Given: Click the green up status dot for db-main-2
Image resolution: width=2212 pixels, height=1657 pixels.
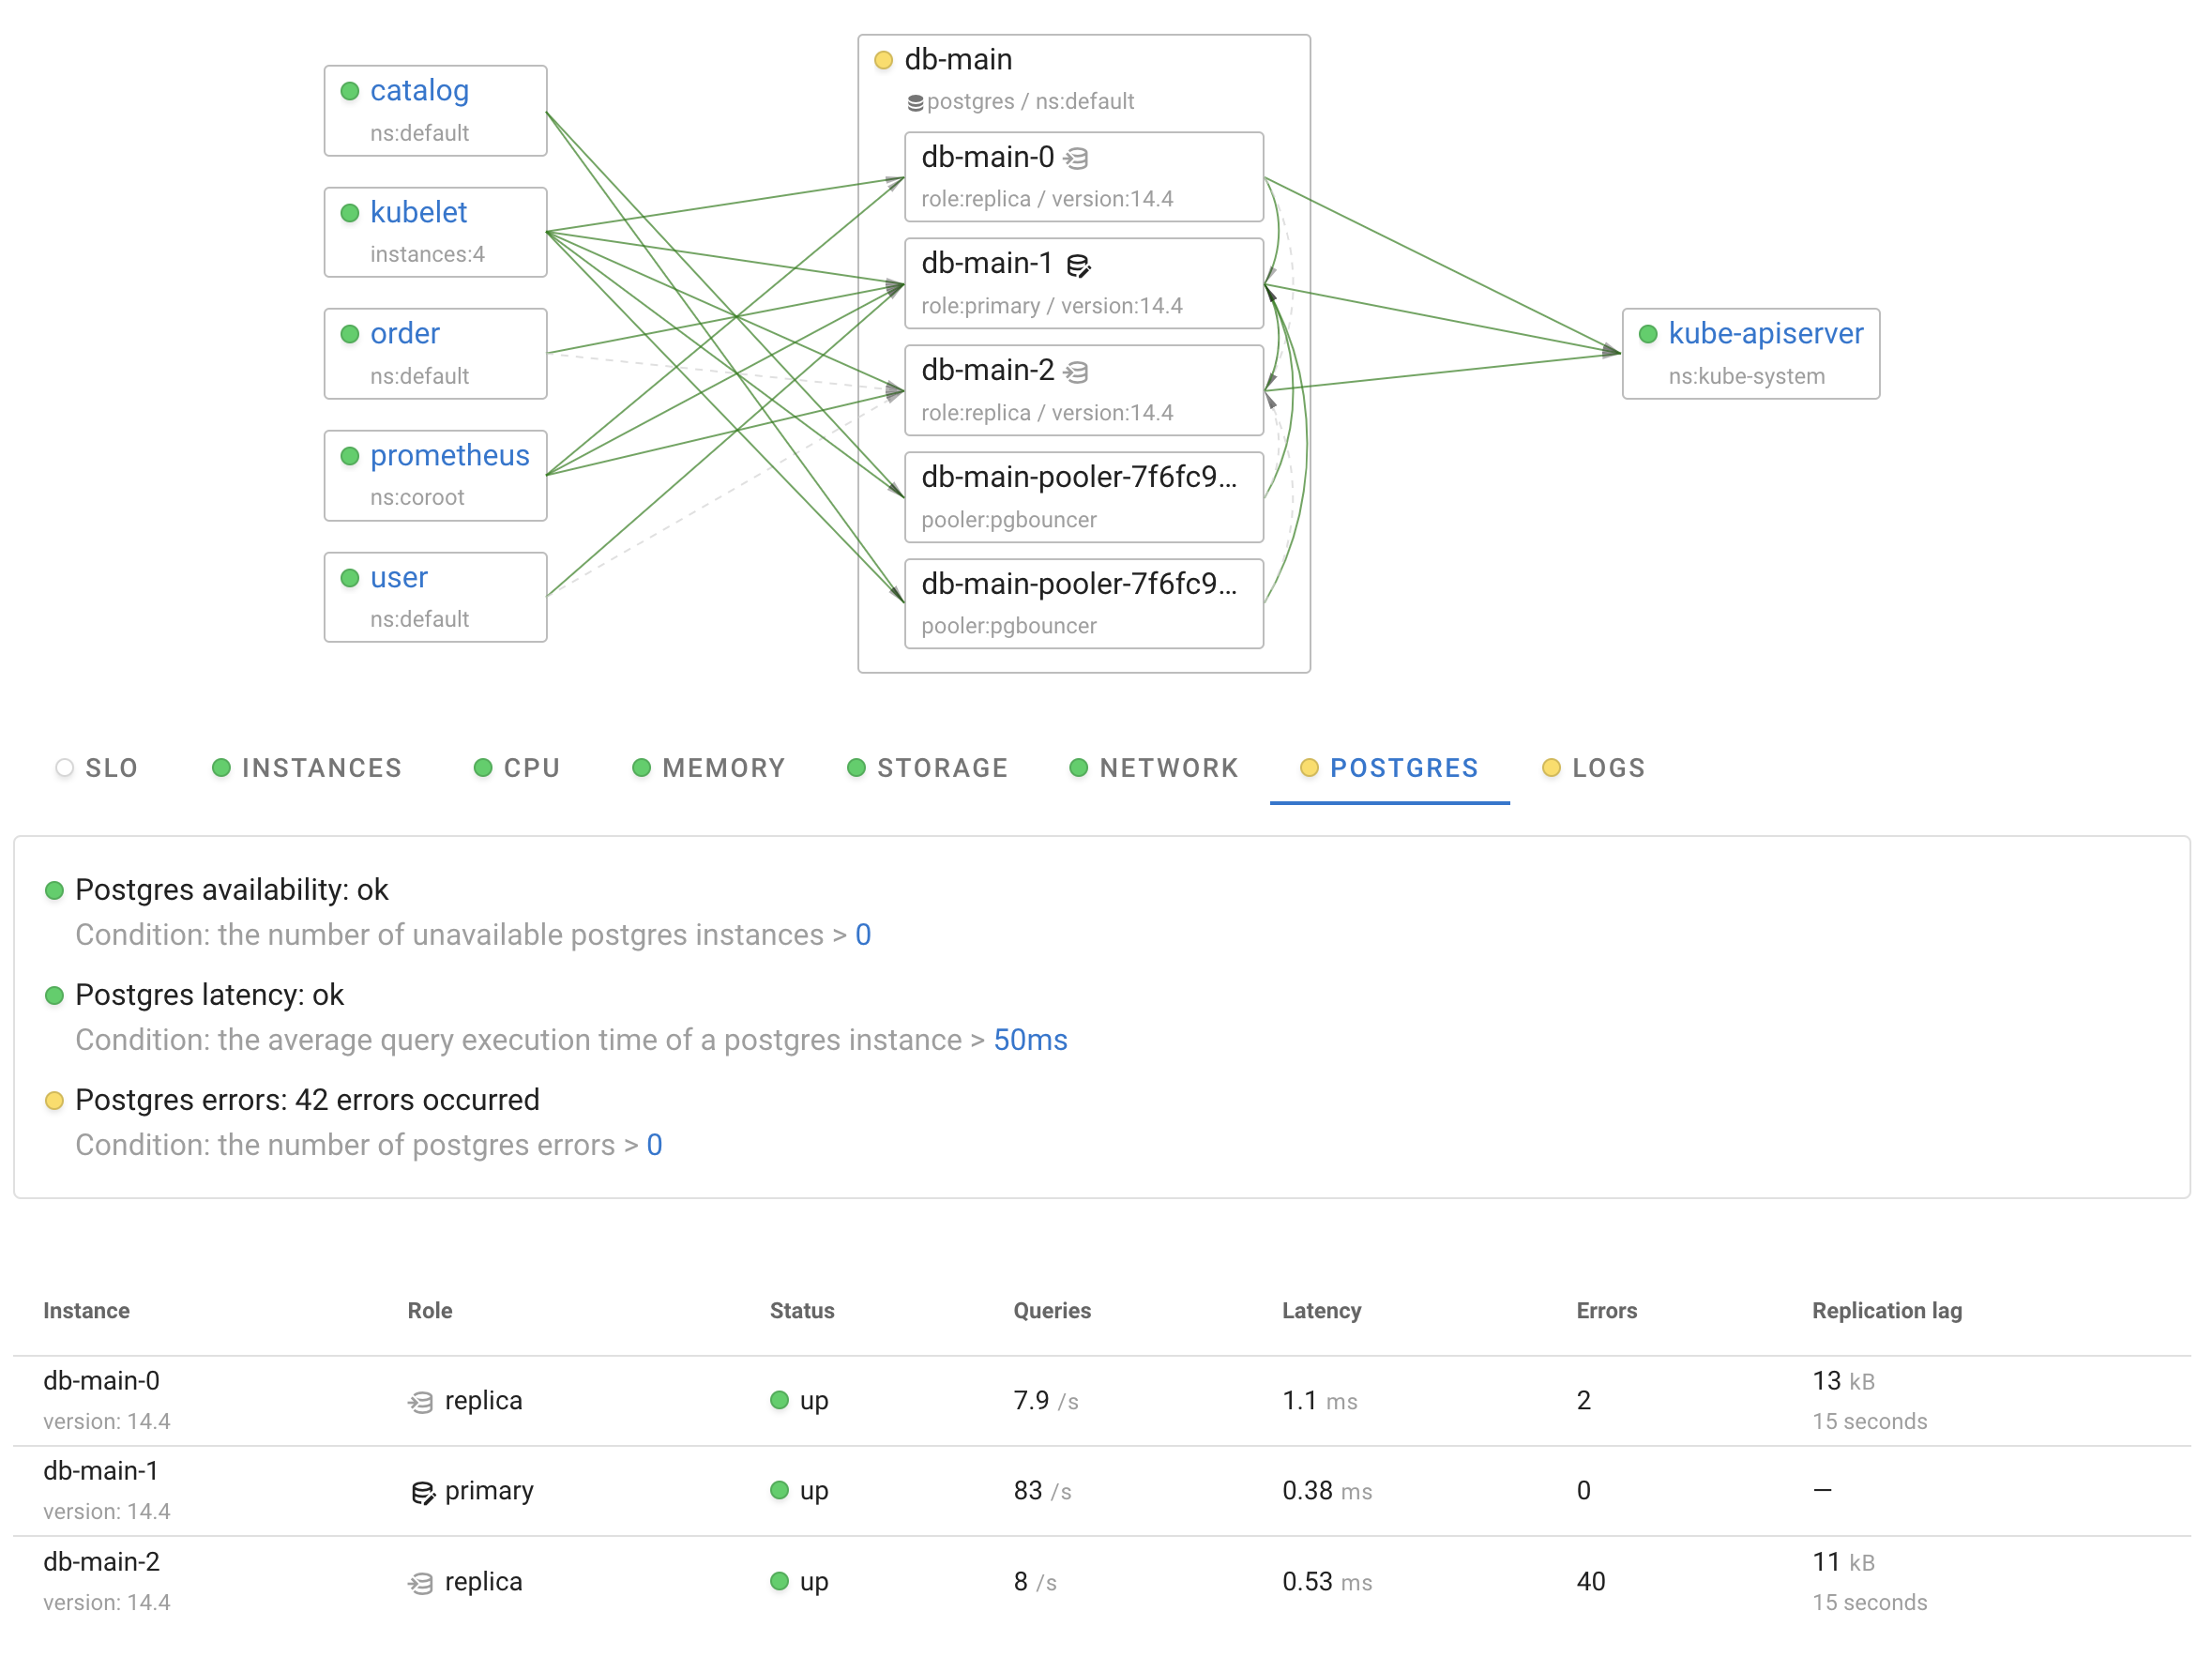Looking at the screenshot, I should 779,1581.
